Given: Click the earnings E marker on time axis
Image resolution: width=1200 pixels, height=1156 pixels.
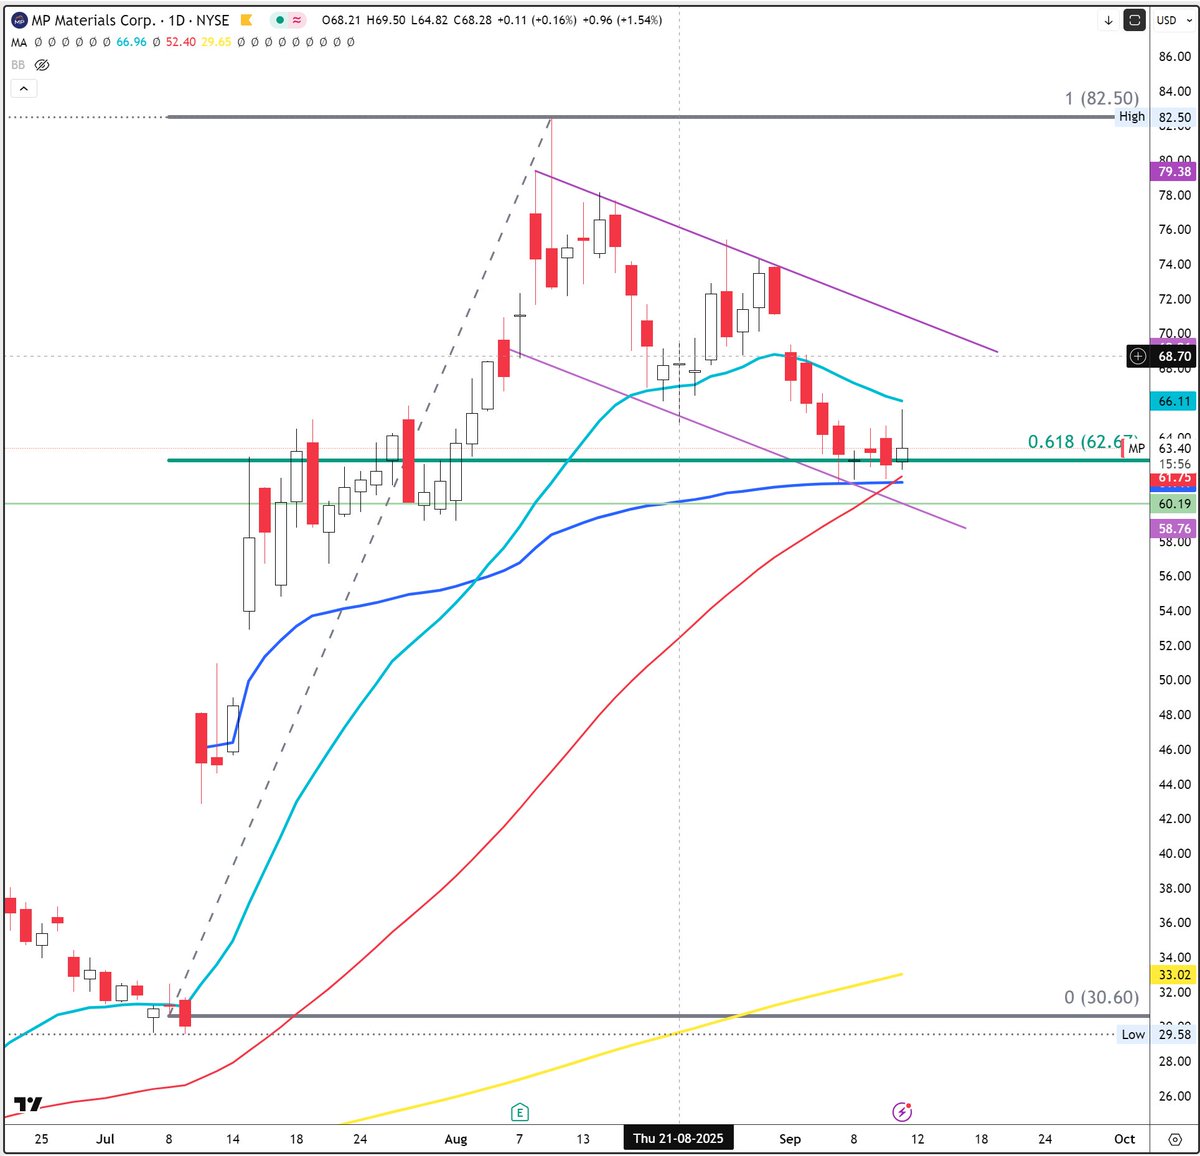Looking at the screenshot, I should 519,1112.
